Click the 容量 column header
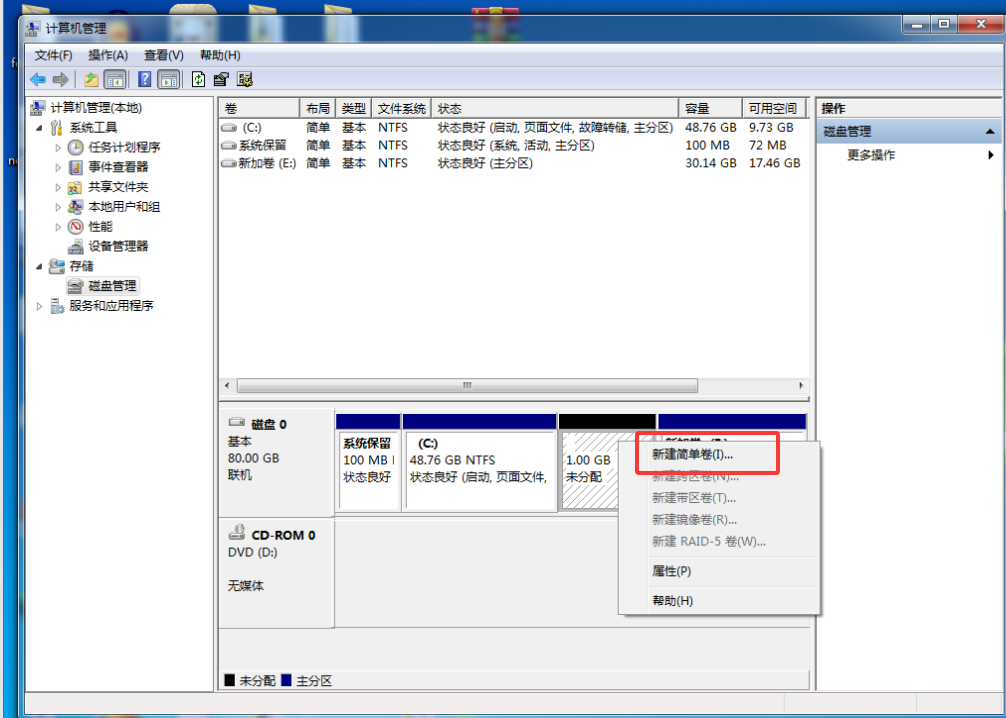 (x=708, y=108)
